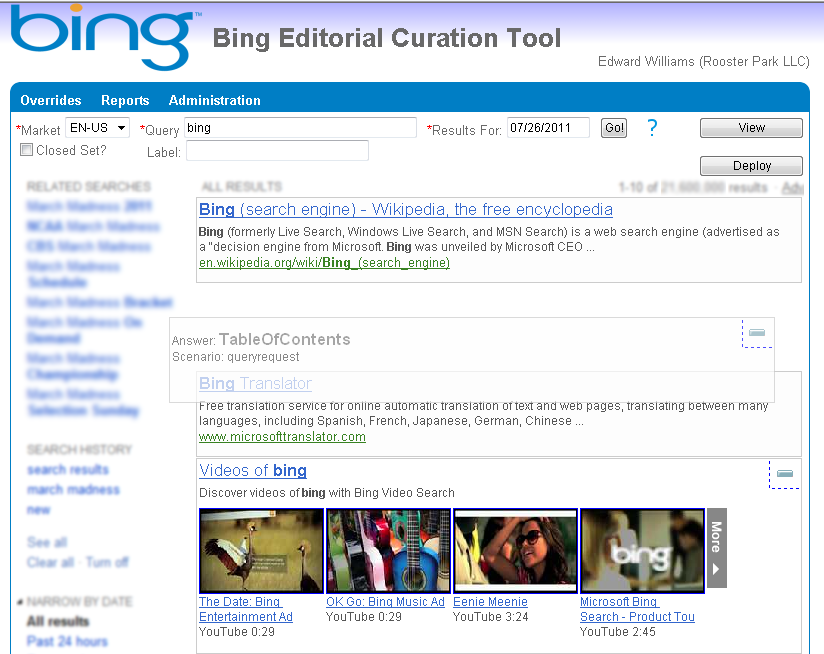Click the 'Bing Editorial Curation Tool' title

[x=387, y=38]
